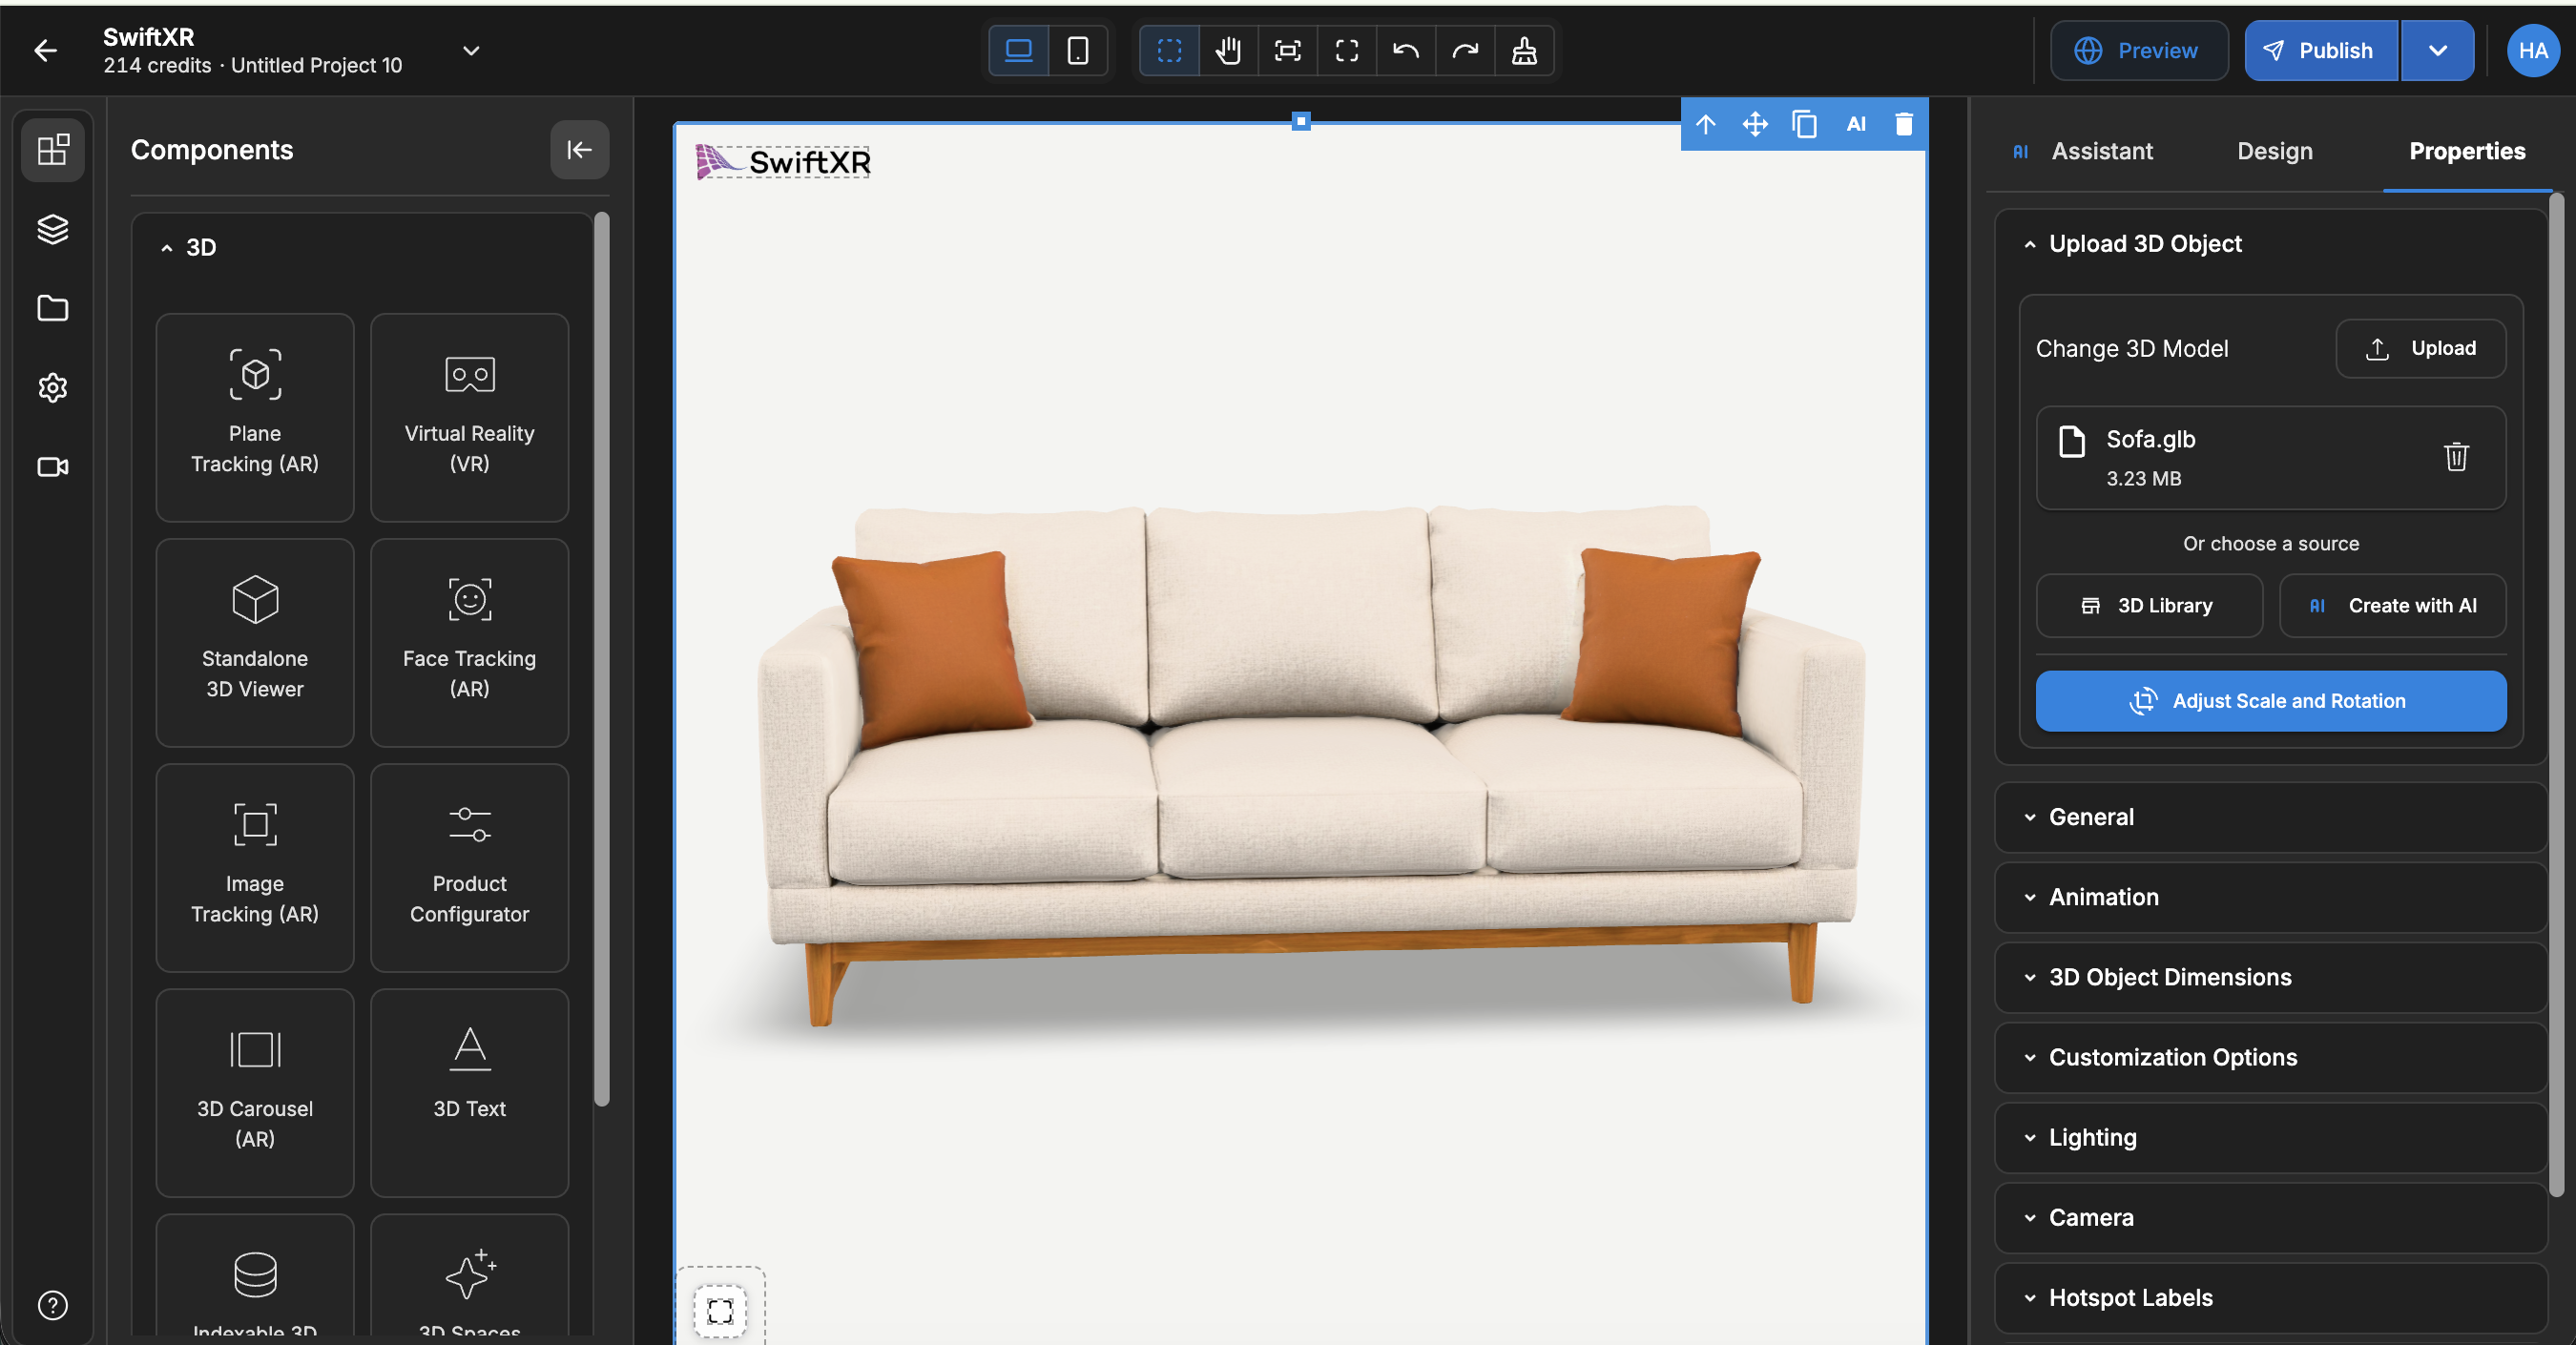Open the HA user avatar menu
The width and height of the screenshot is (2576, 1345).
[x=2532, y=50]
